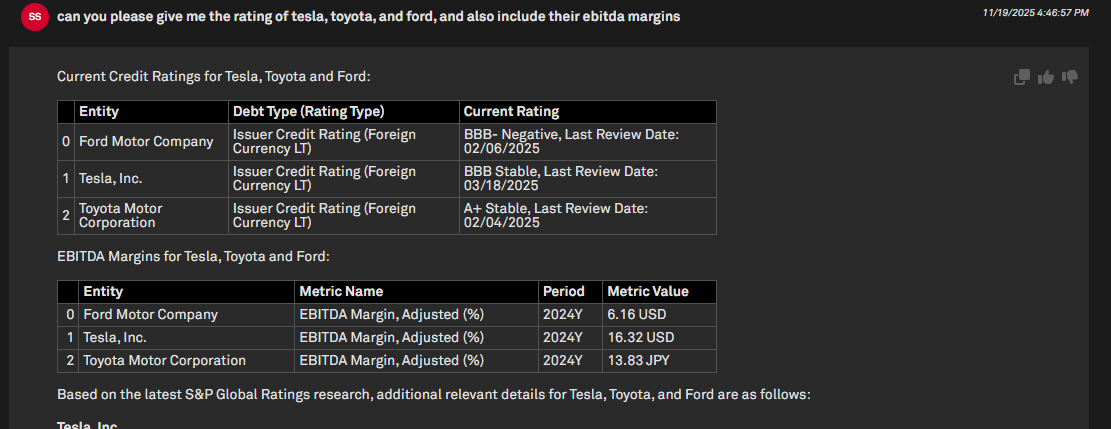Click Ford's BBB- Negative rating cell

coord(571,142)
